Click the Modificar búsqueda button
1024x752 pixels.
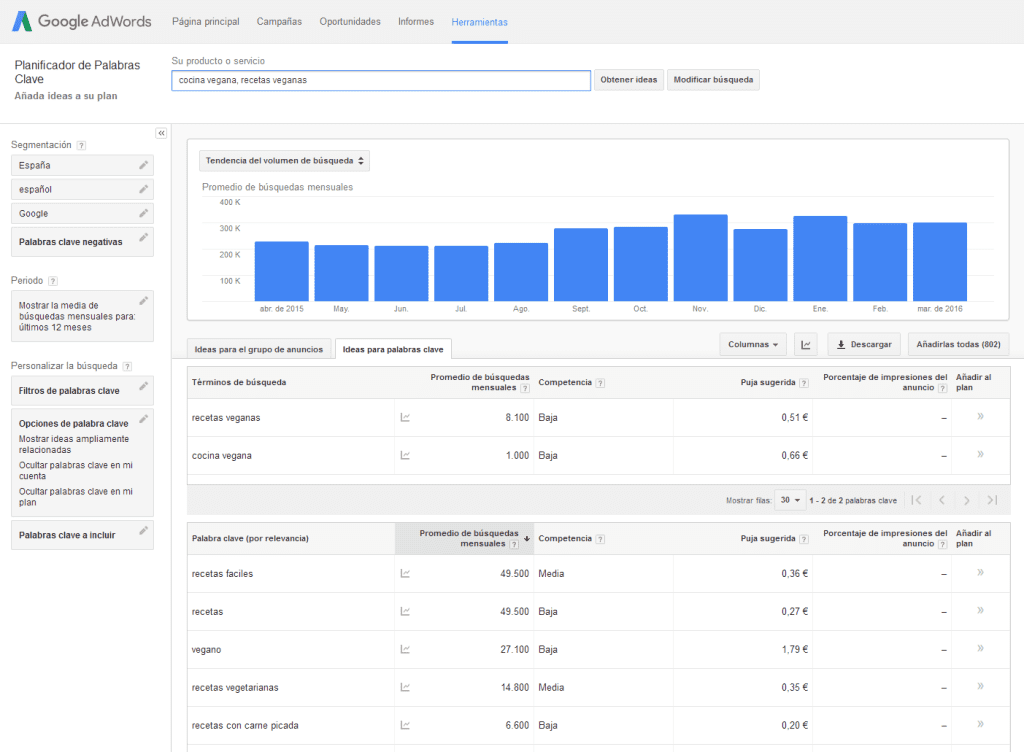(x=713, y=80)
